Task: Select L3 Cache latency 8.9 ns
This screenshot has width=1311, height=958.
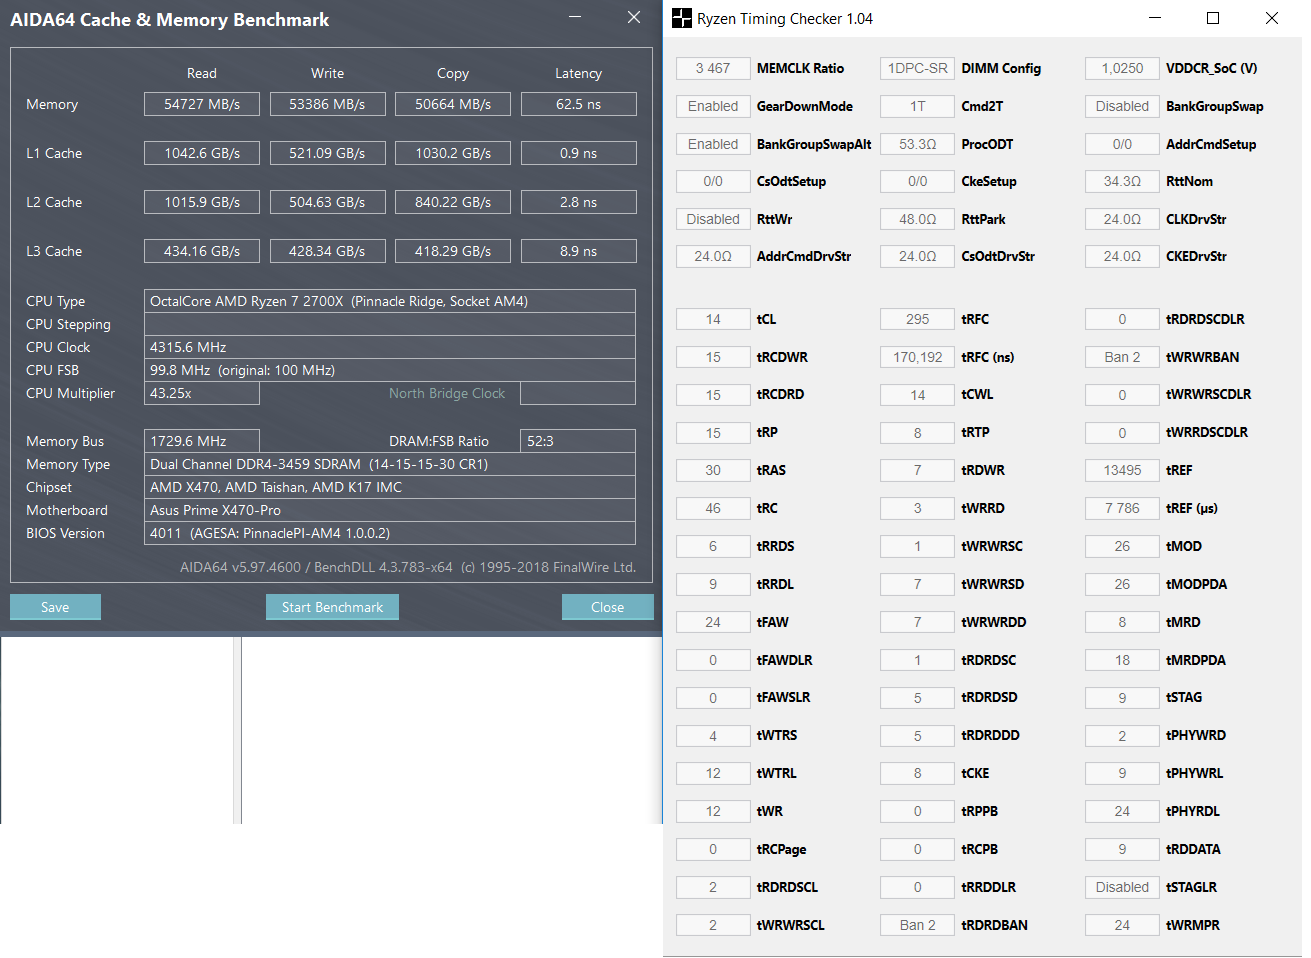Action: point(578,251)
